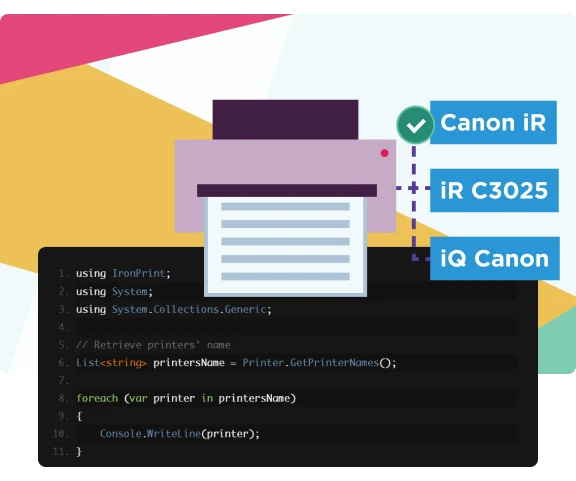Image resolution: width=576 pixels, height=481 pixels.
Task: Click the dashed purple connector junction
Action: pyautogui.click(x=414, y=188)
